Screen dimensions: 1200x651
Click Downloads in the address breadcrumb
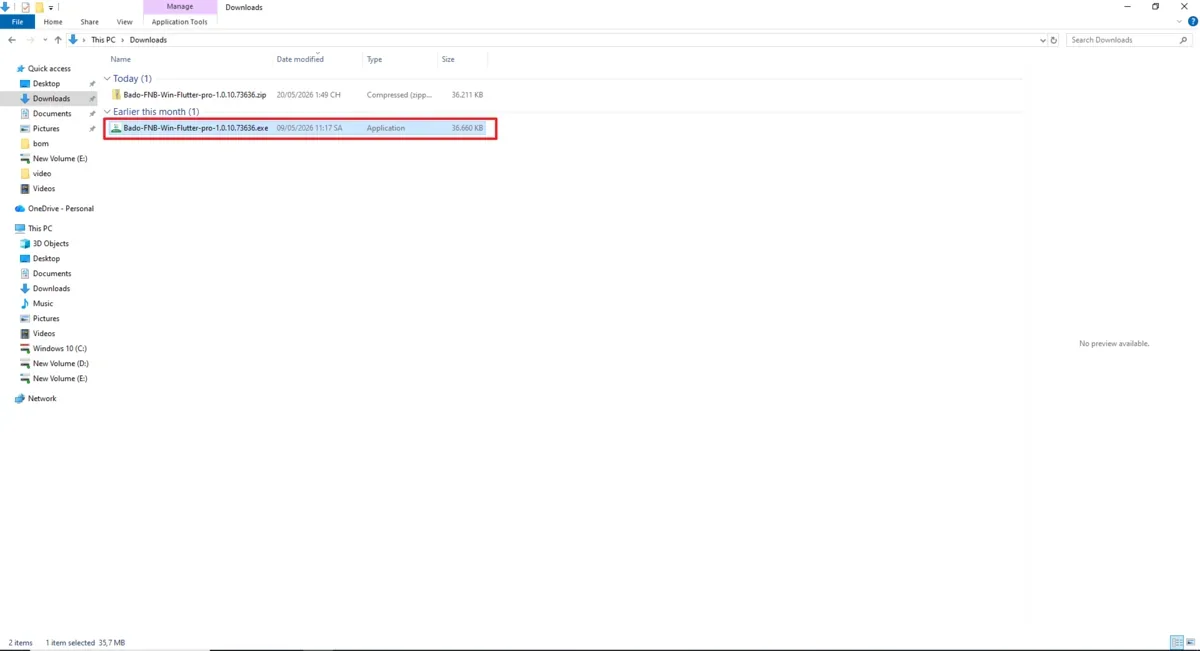pyautogui.click(x=148, y=40)
